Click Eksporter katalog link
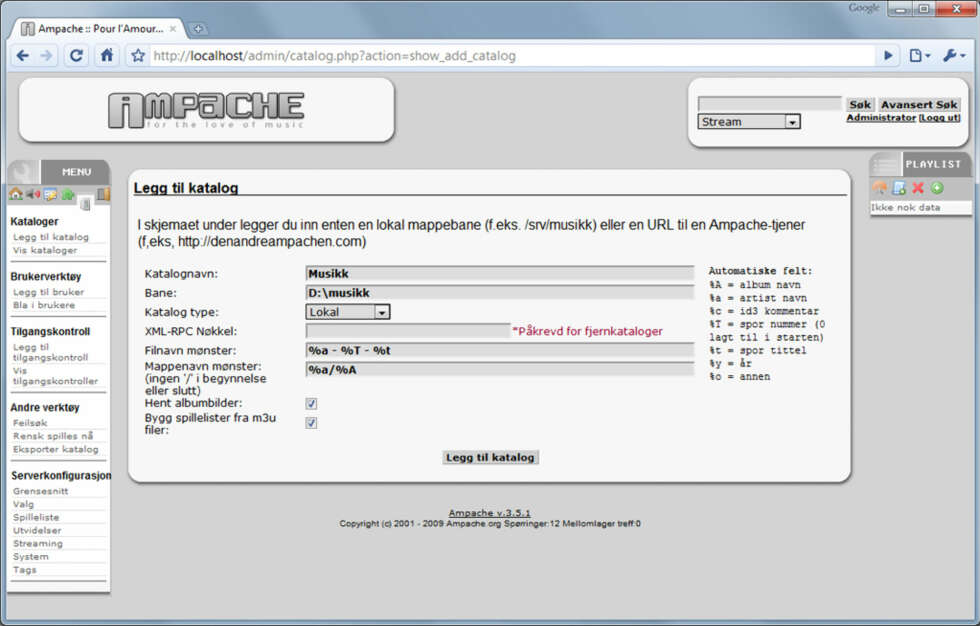This screenshot has width=980, height=626. coord(56,449)
